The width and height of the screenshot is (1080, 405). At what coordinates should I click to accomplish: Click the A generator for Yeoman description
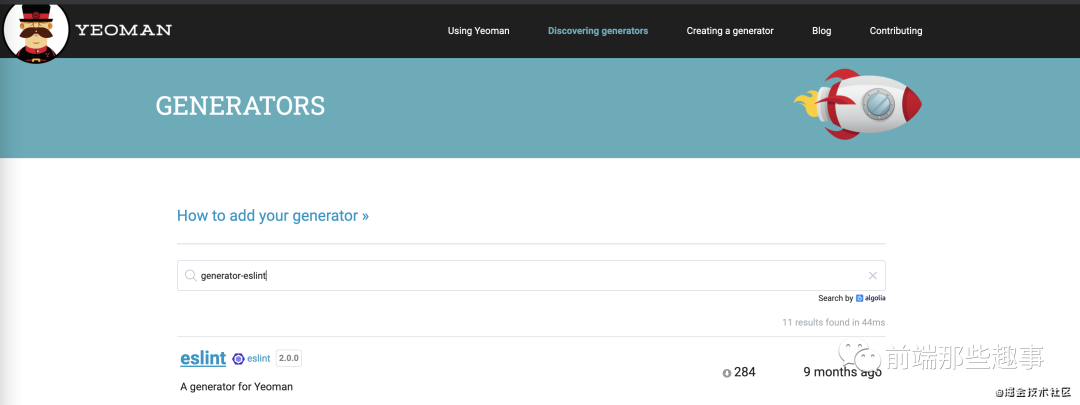pyautogui.click(x=236, y=386)
